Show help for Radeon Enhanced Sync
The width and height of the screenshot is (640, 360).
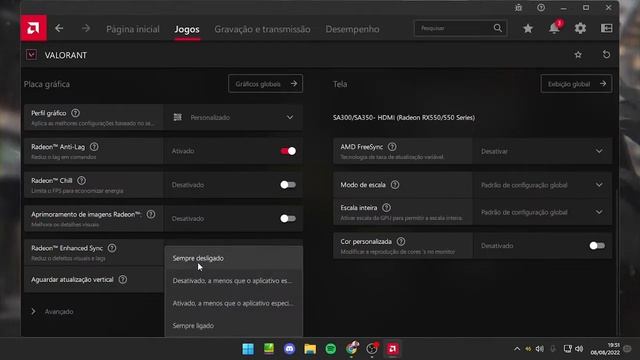112,248
